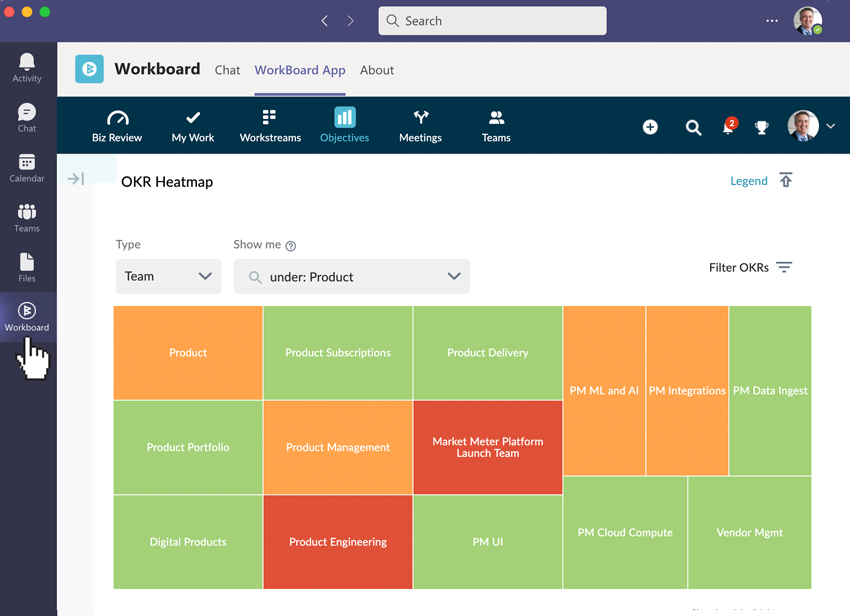The image size is (850, 616).
Task: Select the Product heatmap tile
Action: point(188,353)
